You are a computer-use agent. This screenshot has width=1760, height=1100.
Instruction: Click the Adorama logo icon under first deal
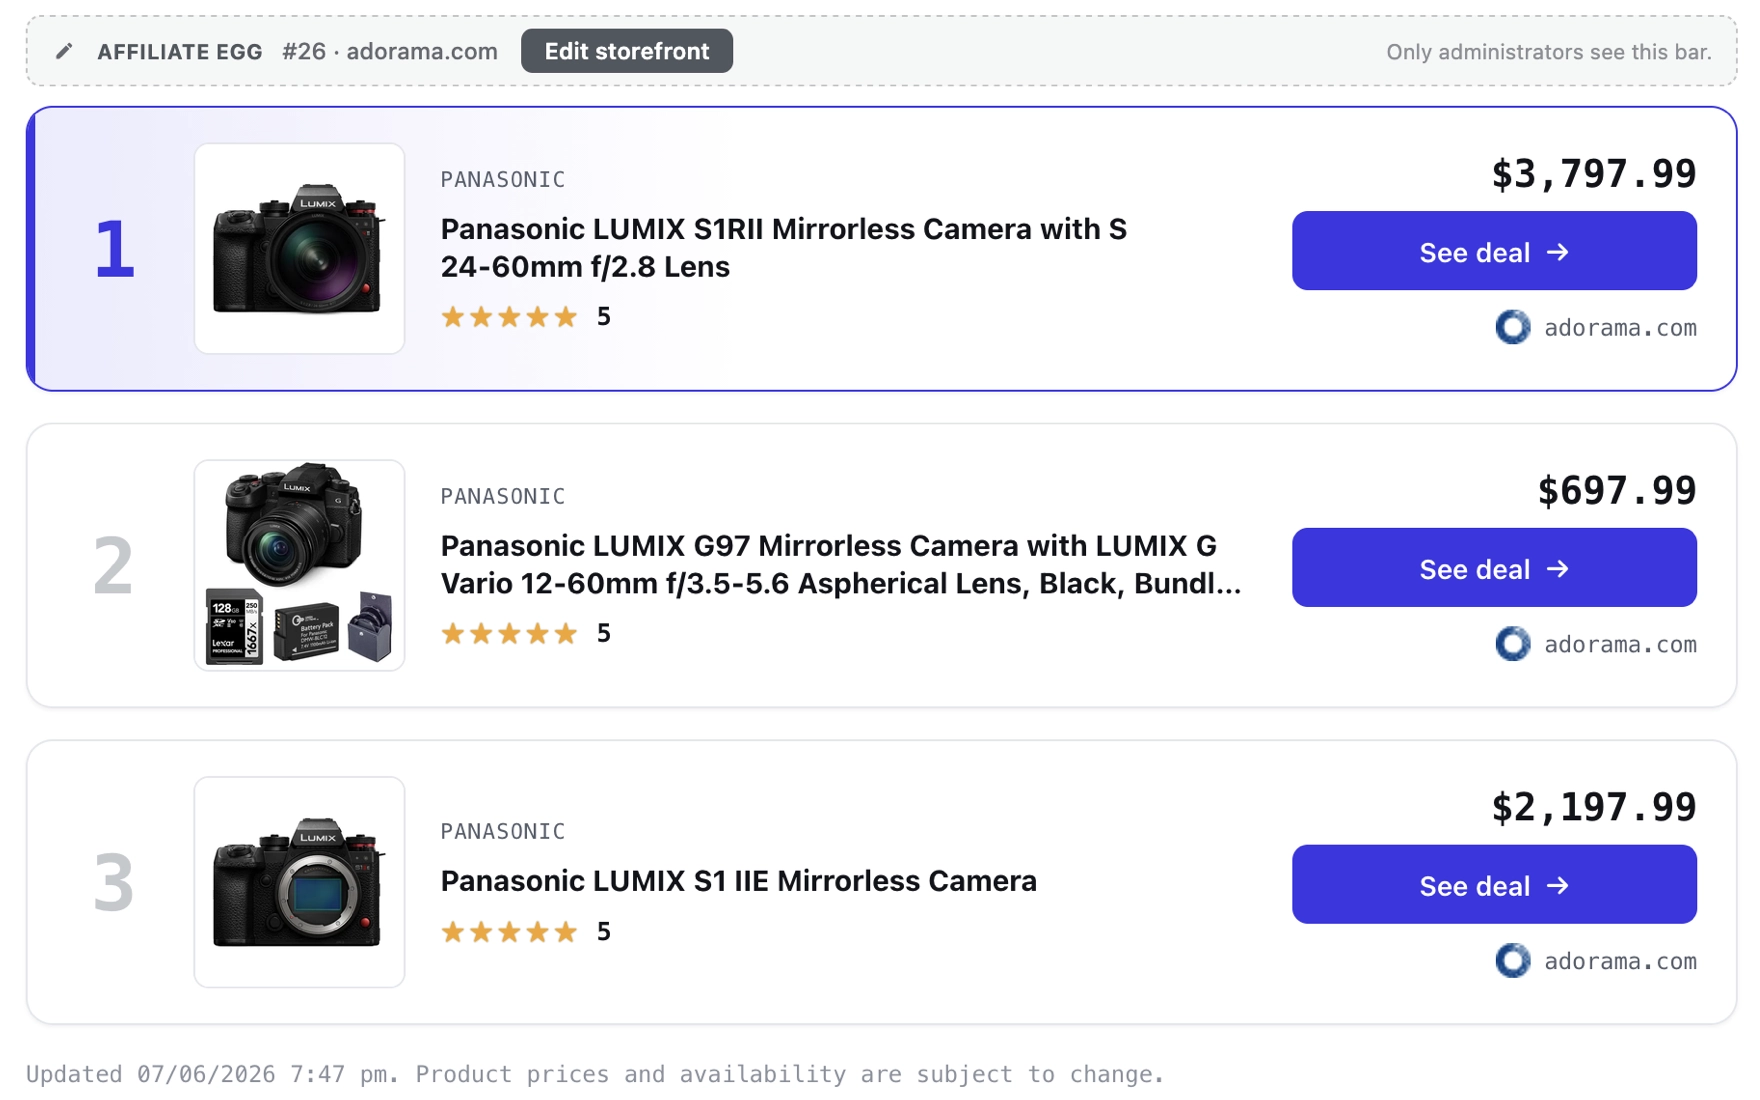(x=1512, y=327)
